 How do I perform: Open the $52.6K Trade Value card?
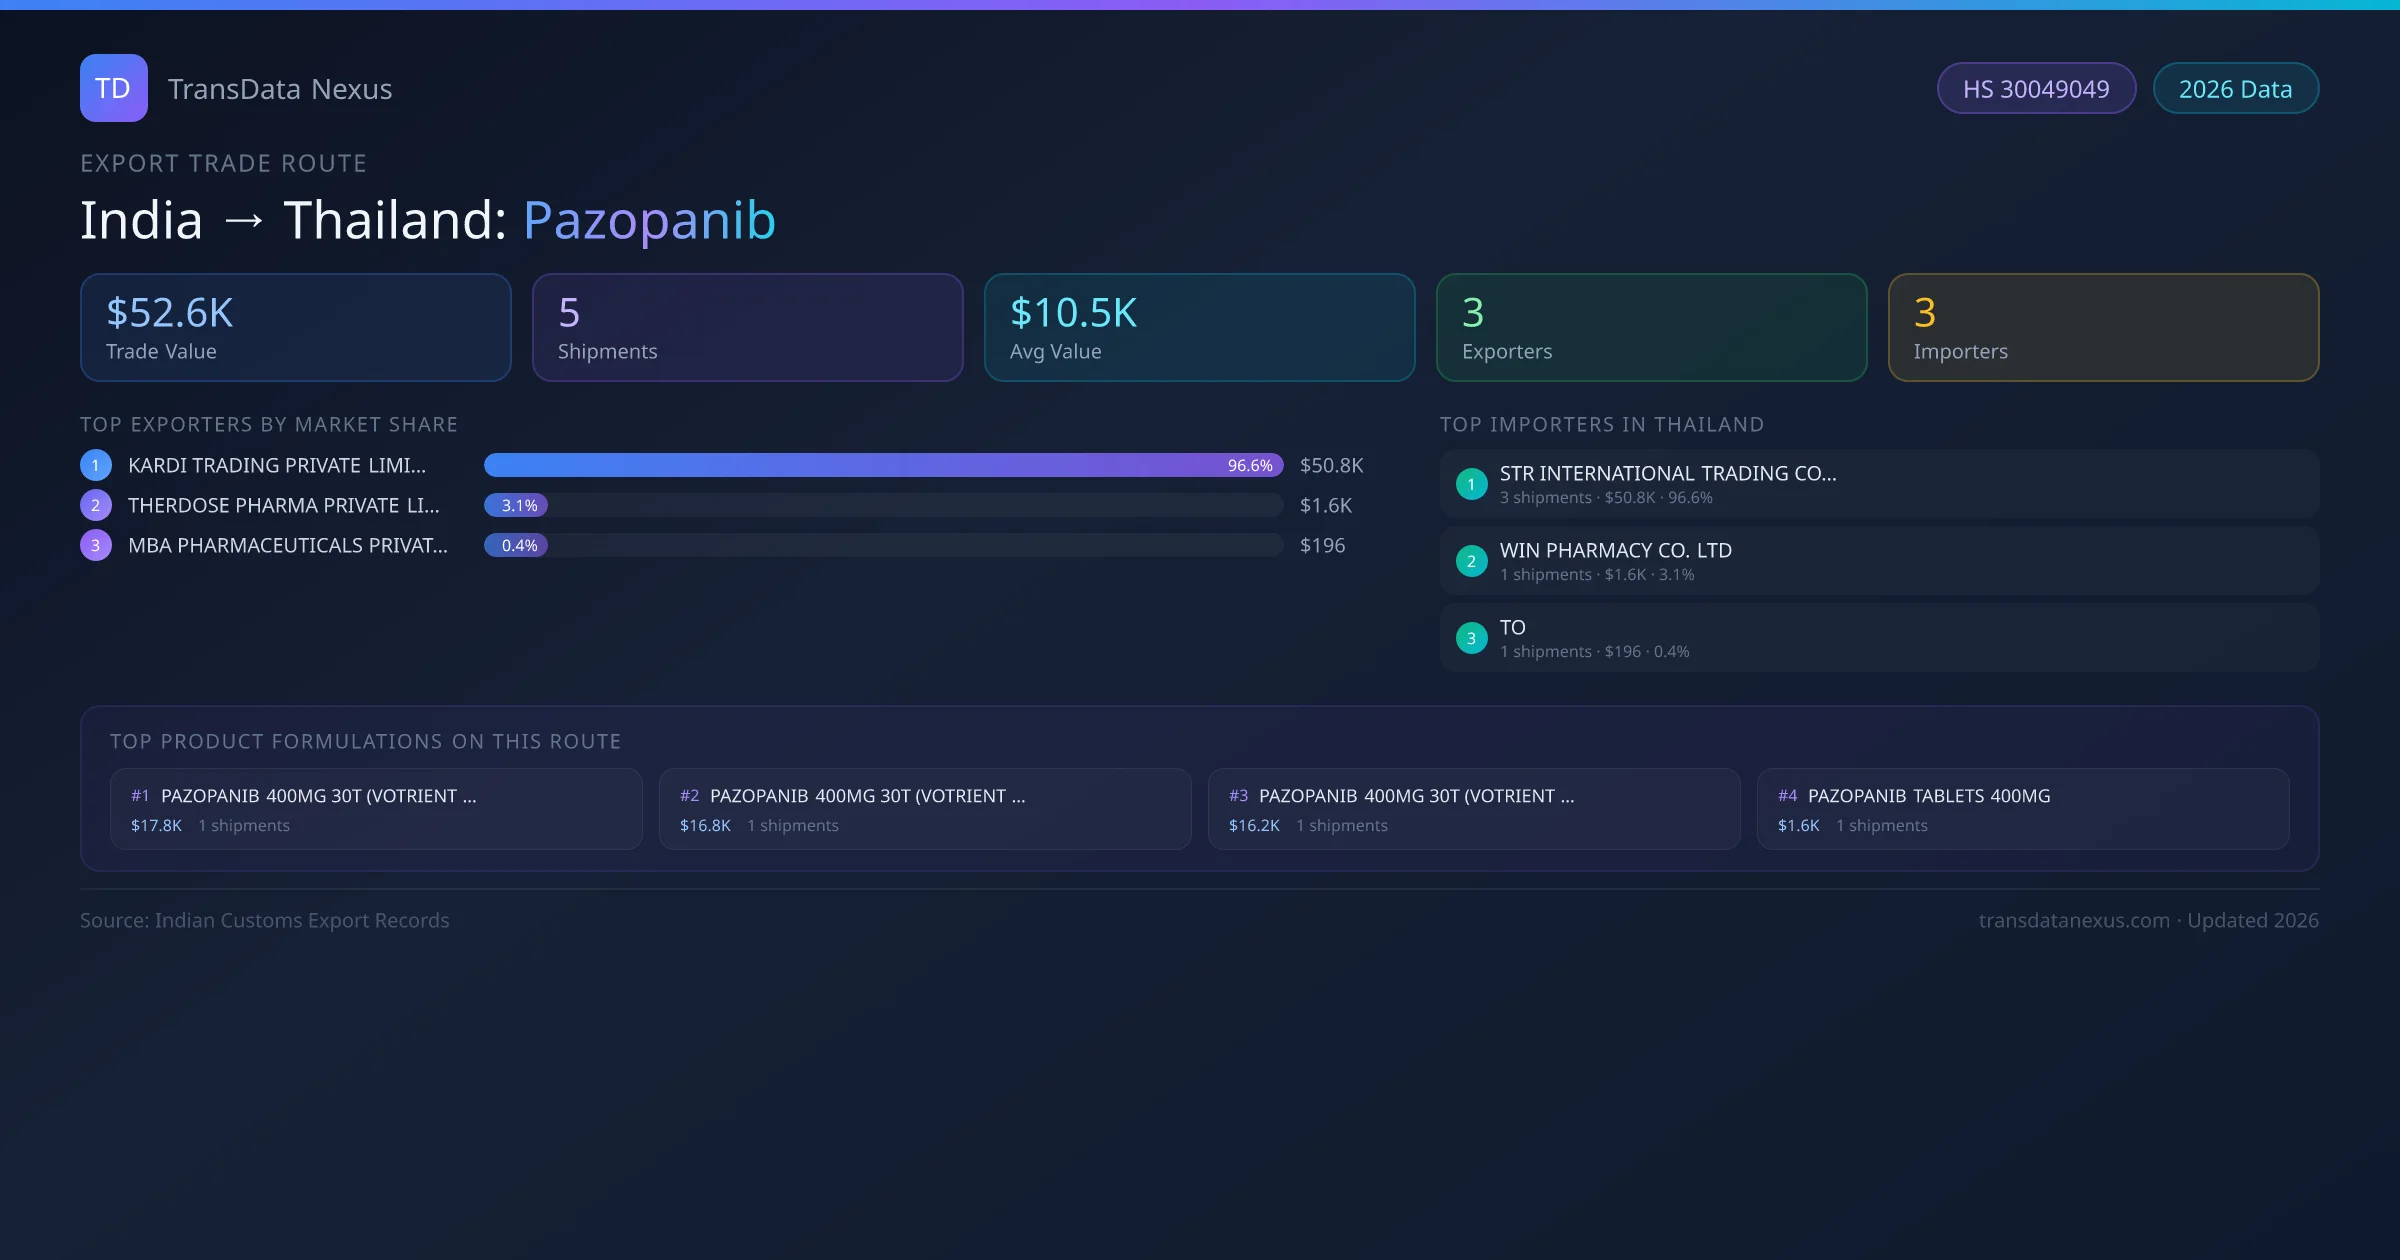click(295, 328)
